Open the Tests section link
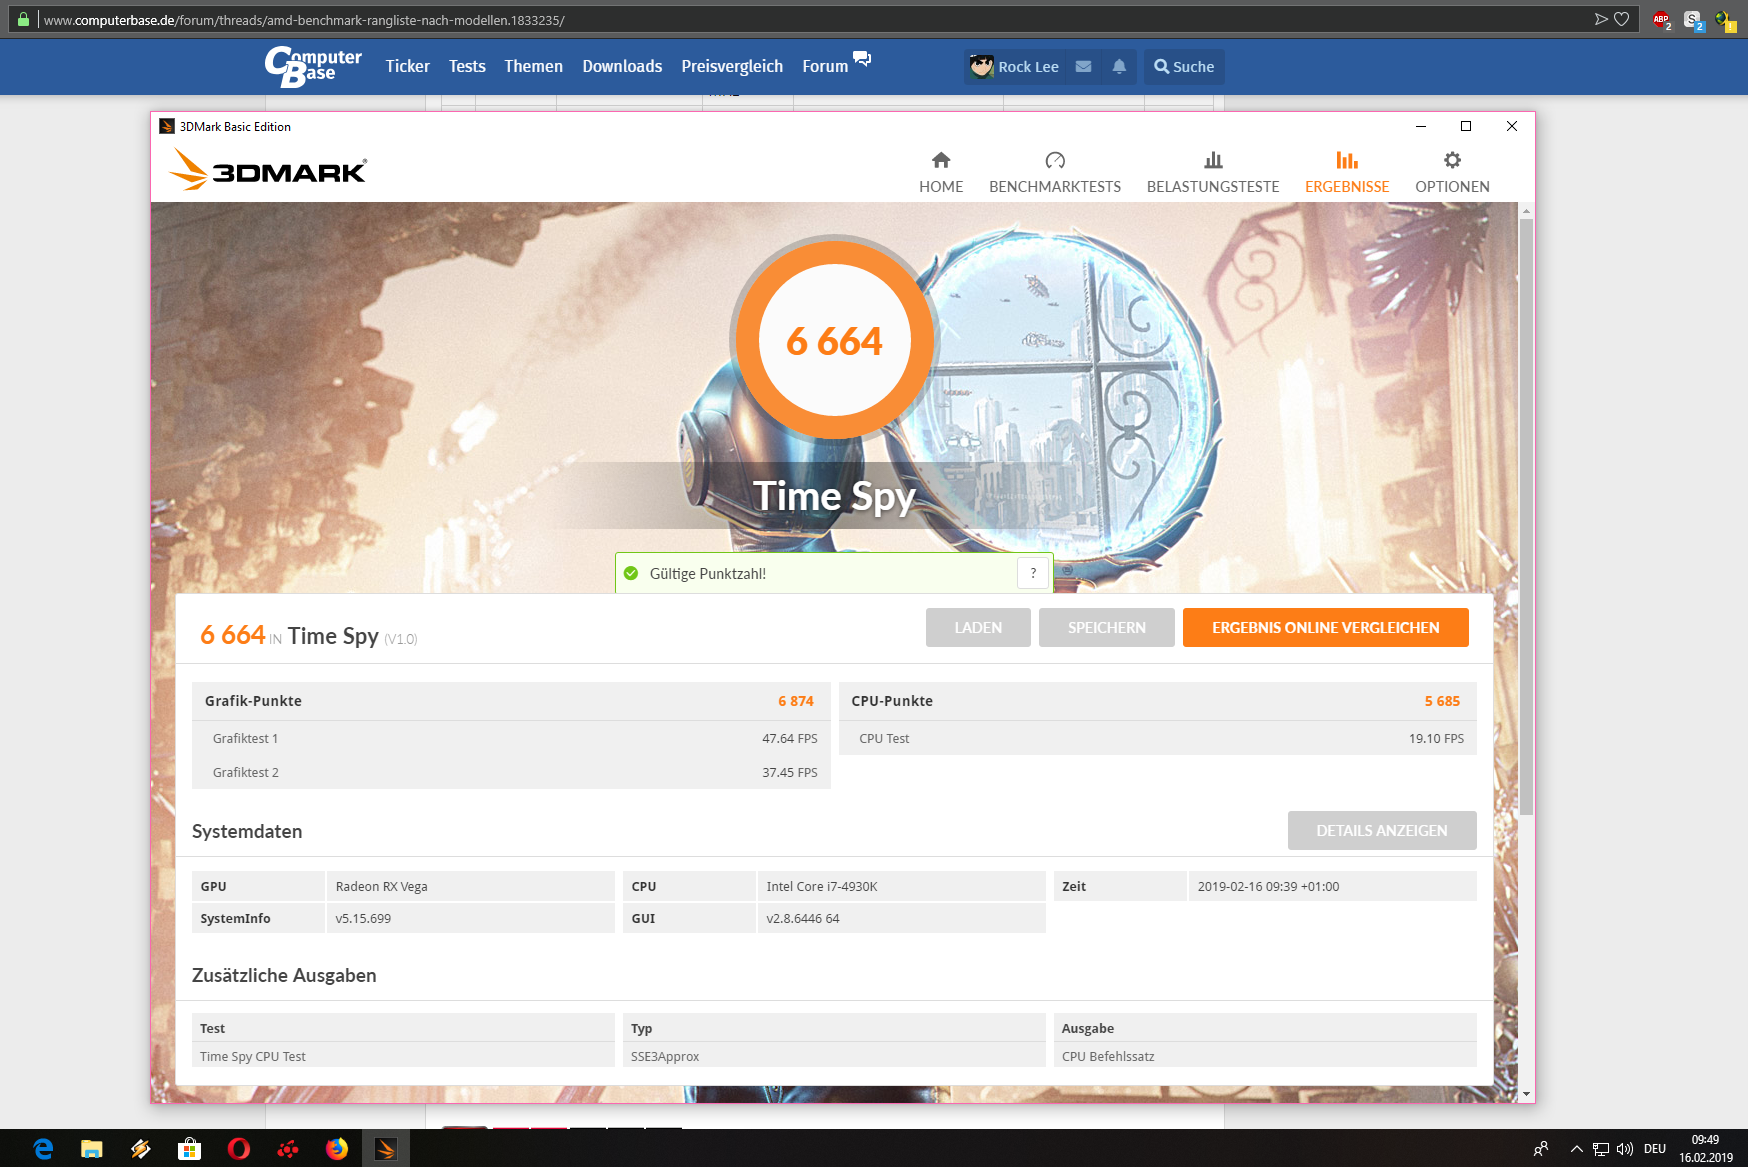Screen dimensions: 1748x1167 pos(467,67)
